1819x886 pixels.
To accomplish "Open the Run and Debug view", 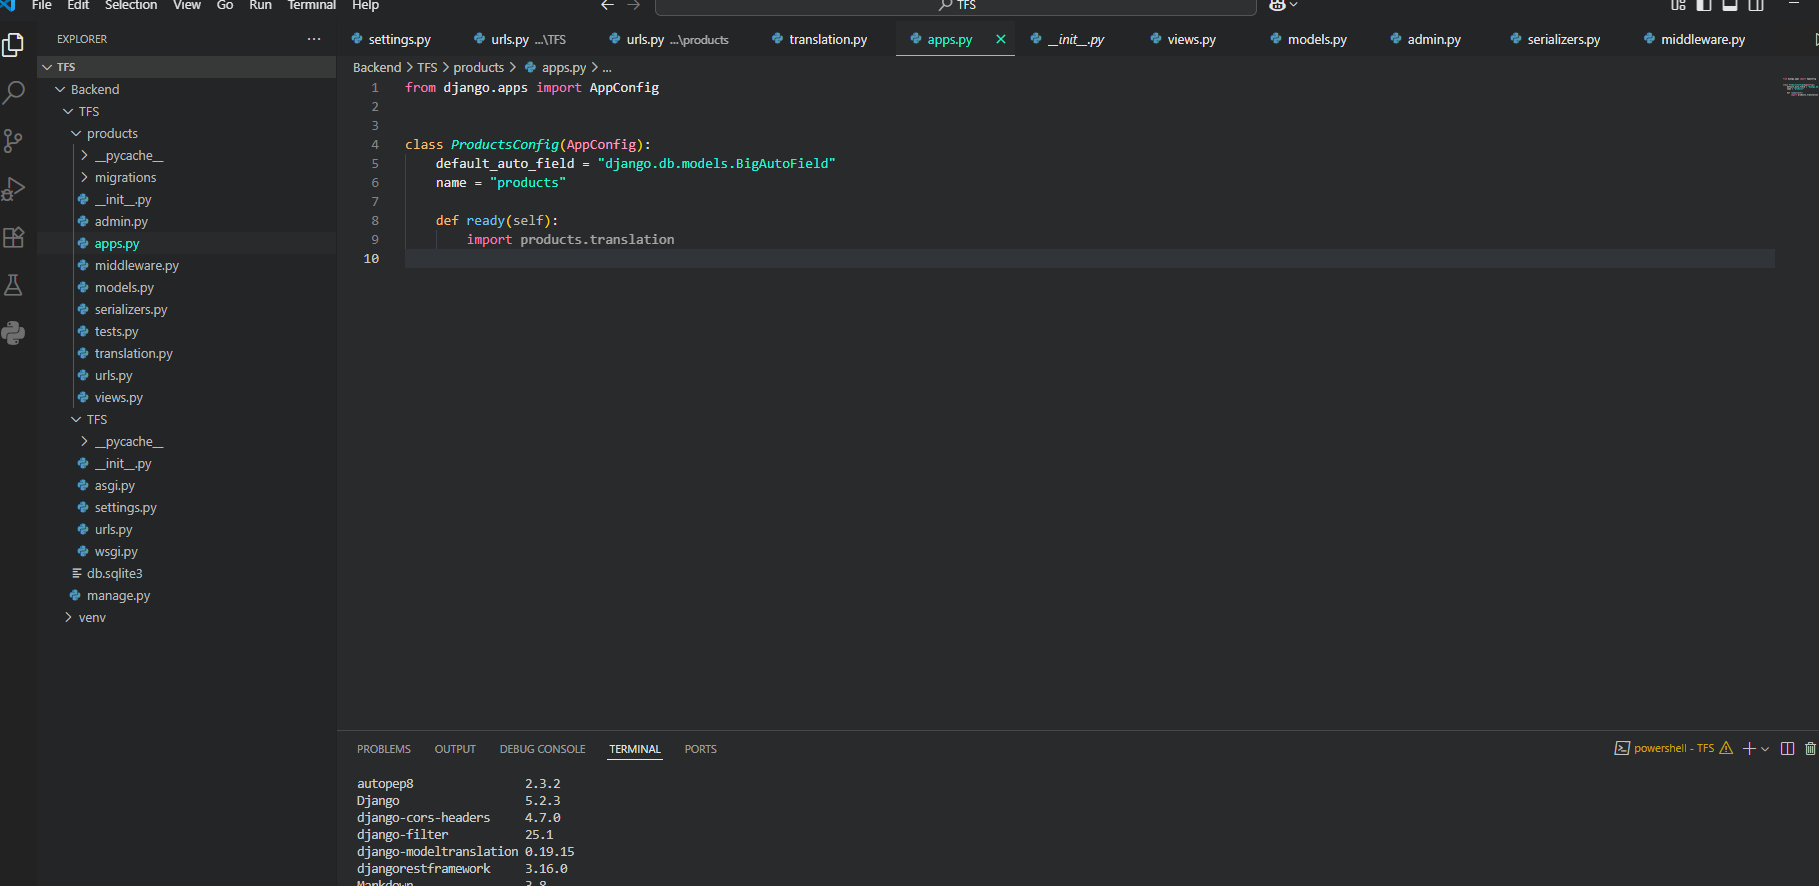I will coord(14,189).
